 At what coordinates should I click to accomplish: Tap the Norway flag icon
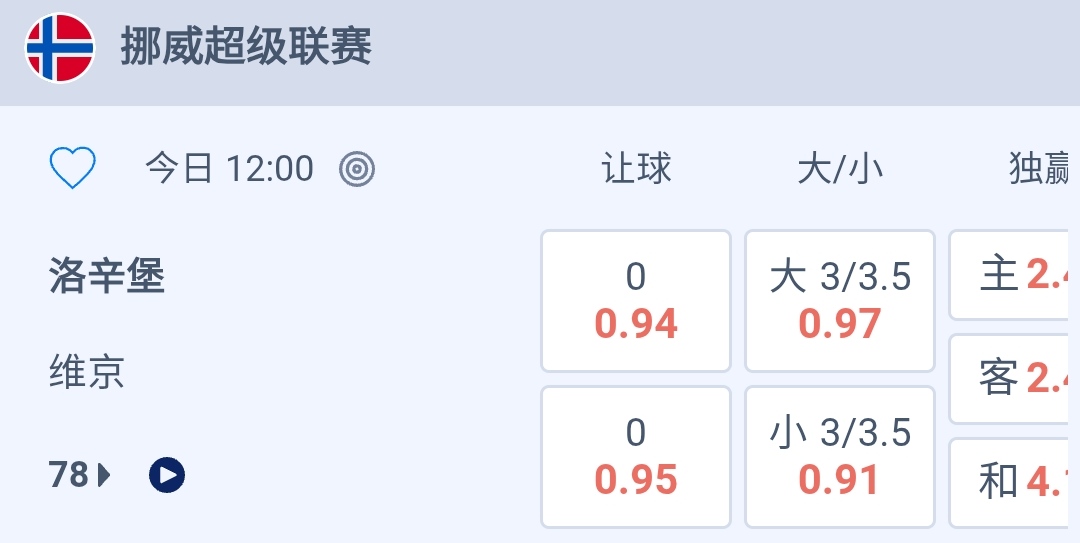(x=60, y=48)
